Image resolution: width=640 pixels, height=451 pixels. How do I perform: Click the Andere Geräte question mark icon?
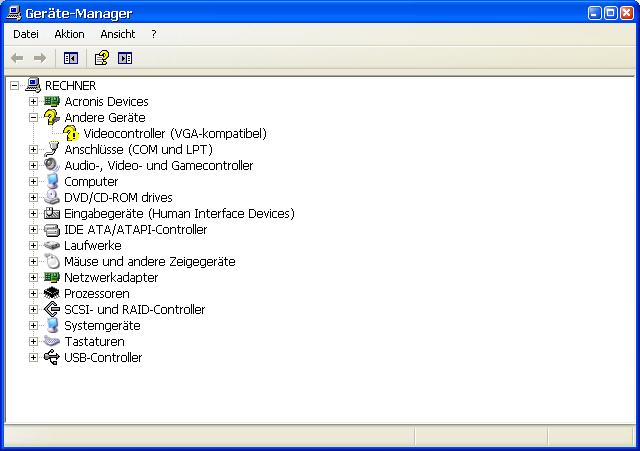click(52, 117)
